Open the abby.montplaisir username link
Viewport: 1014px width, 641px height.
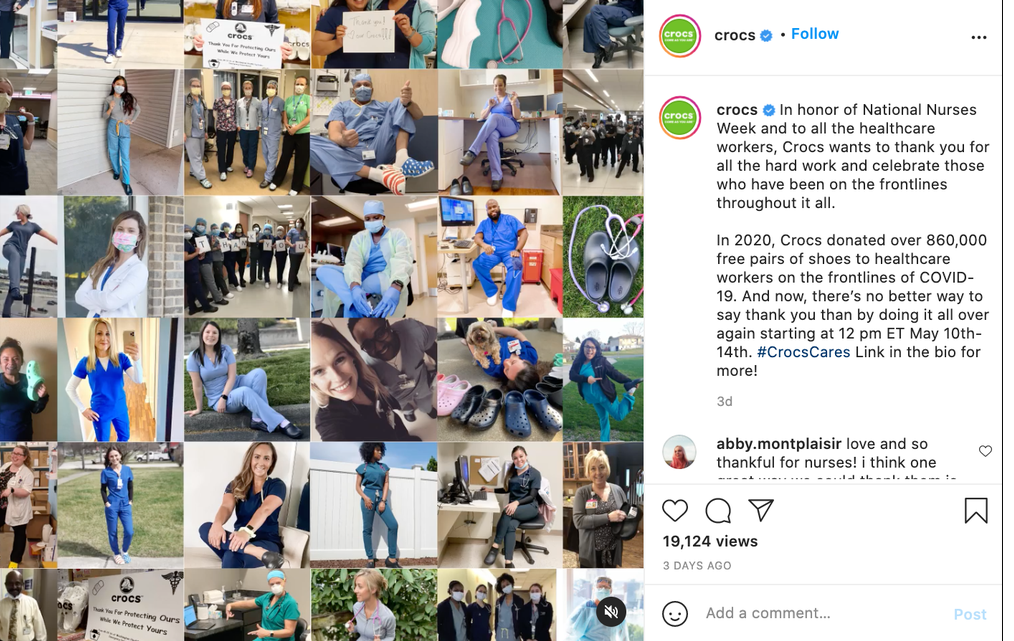click(x=779, y=444)
